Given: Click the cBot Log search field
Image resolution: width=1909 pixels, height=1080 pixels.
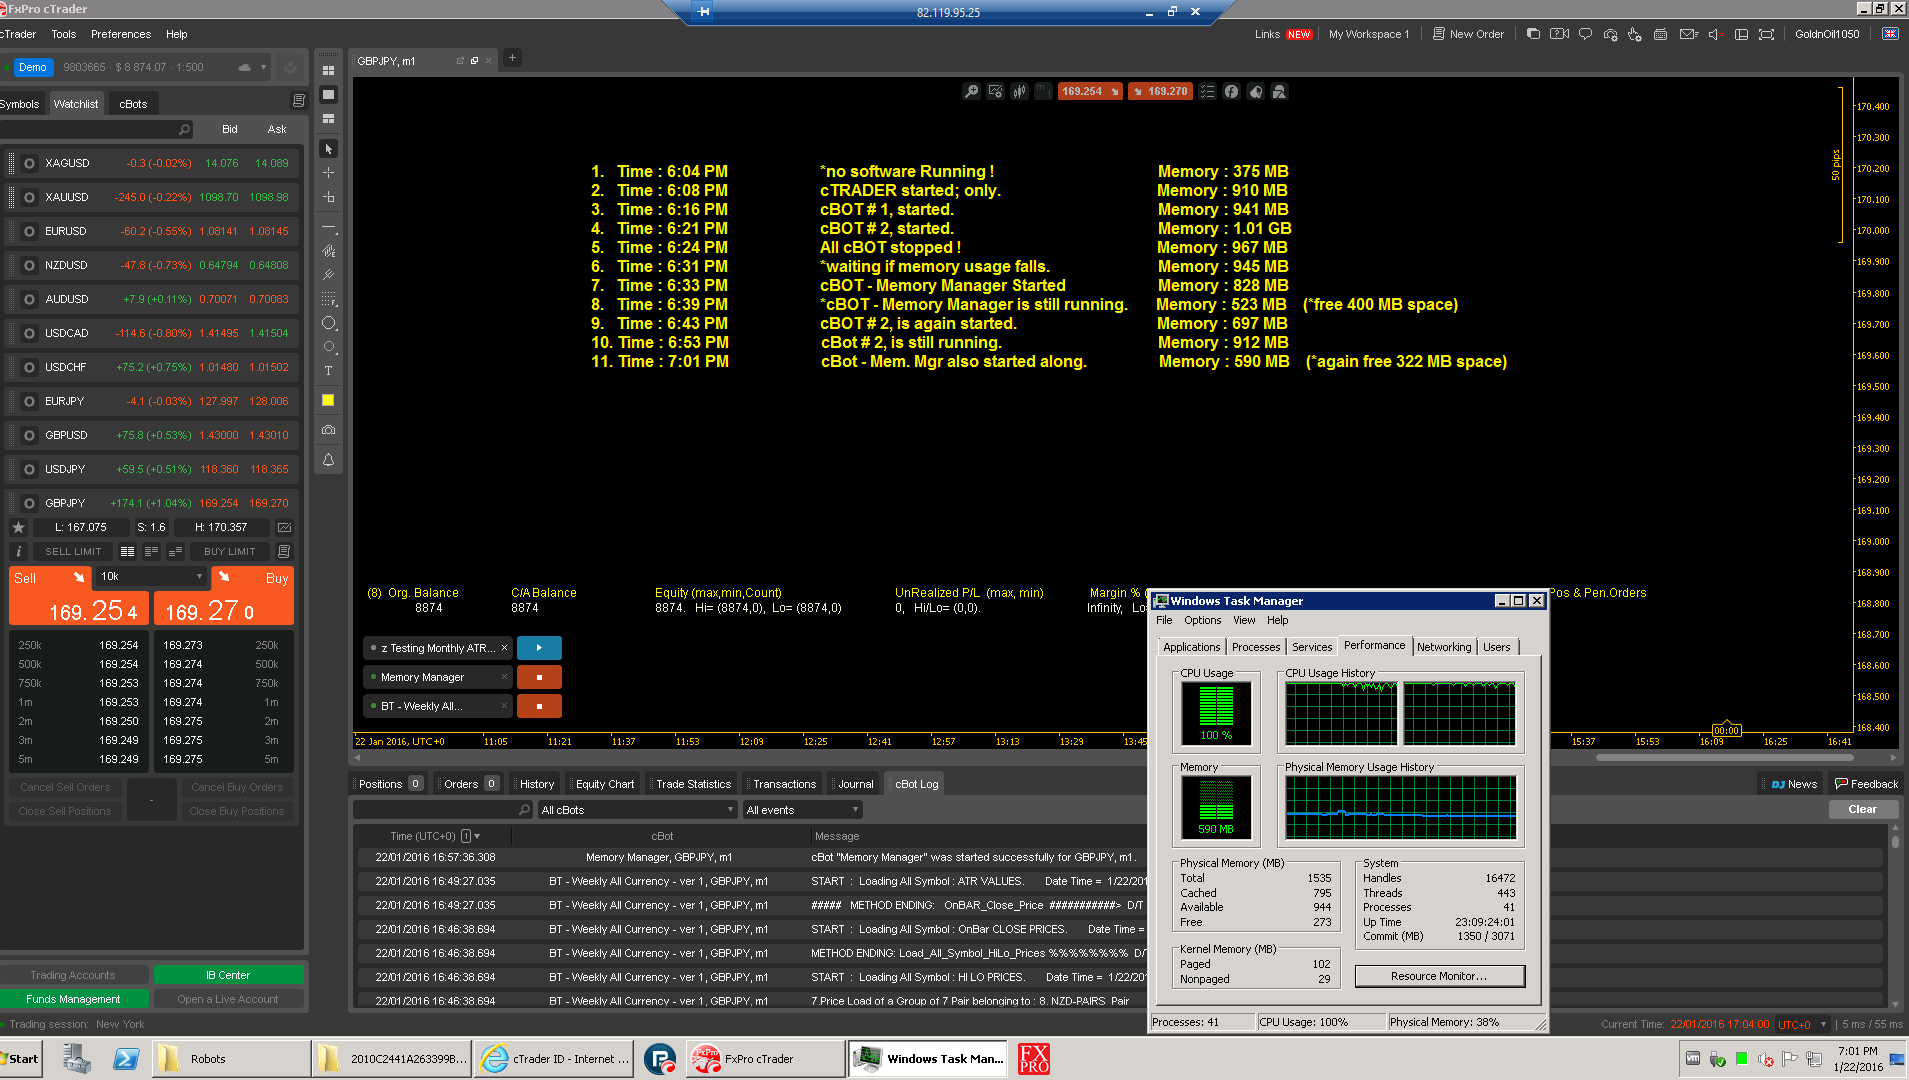Looking at the screenshot, I should tap(443, 810).
